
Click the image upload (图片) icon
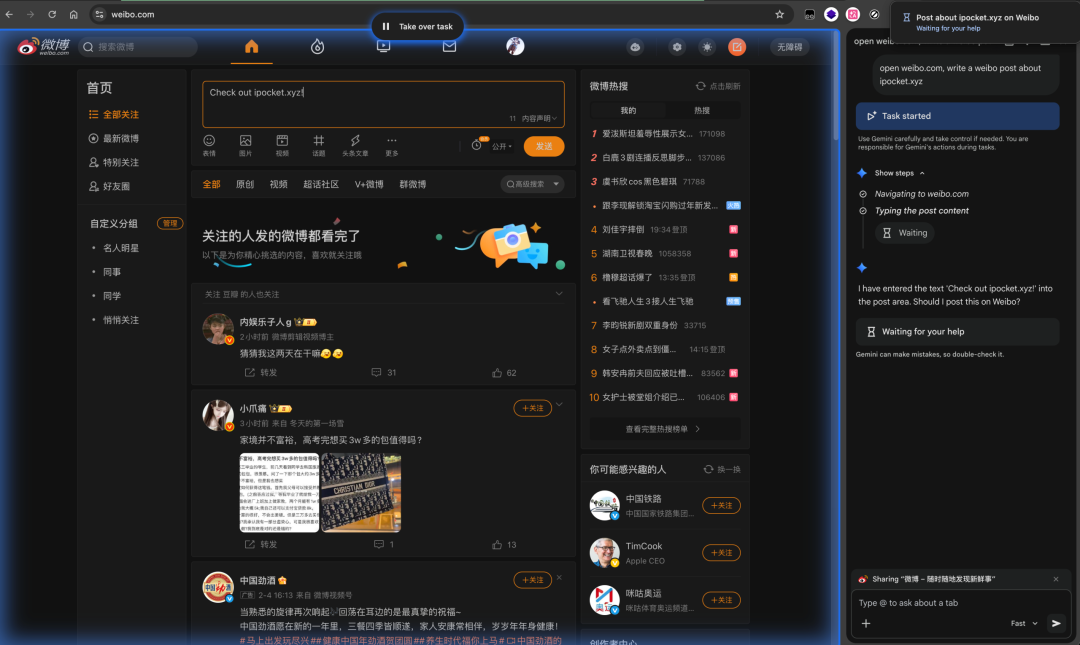point(245,145)
